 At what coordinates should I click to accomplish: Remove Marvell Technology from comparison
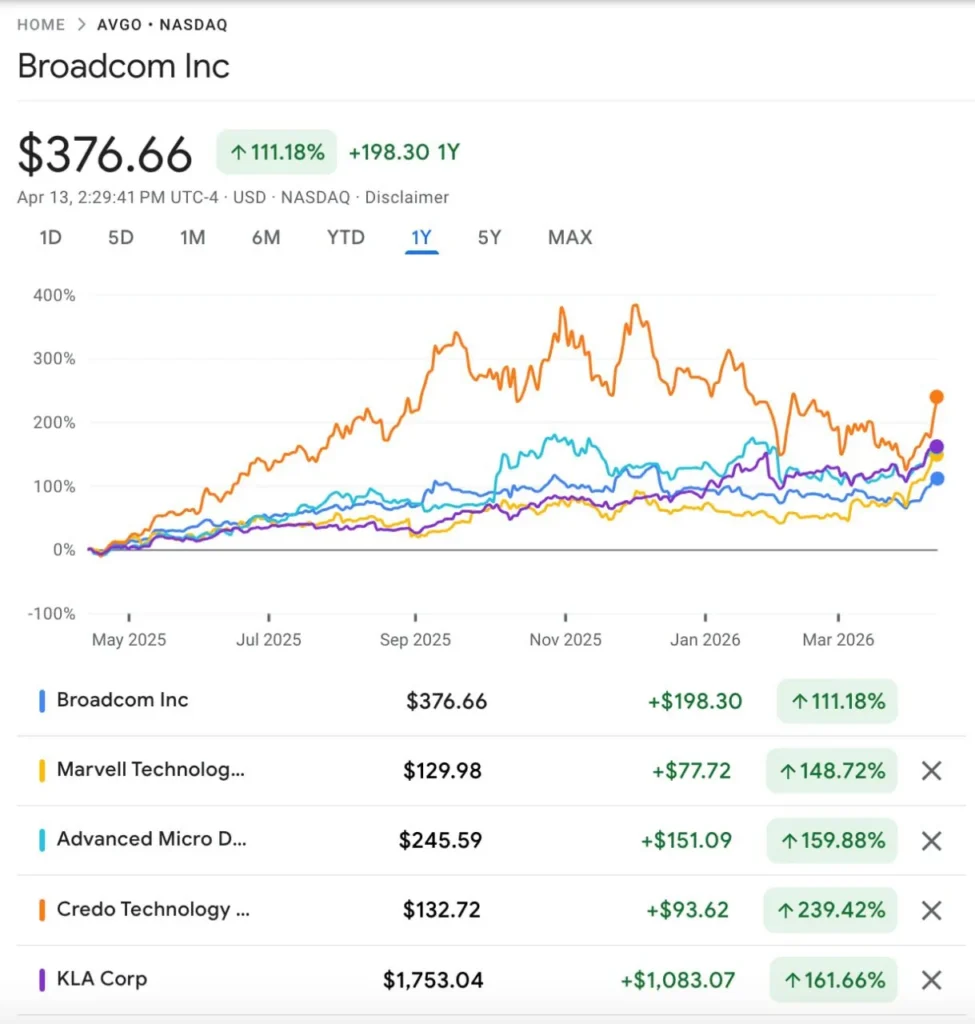pyautogui.click(x=931, y=771)
